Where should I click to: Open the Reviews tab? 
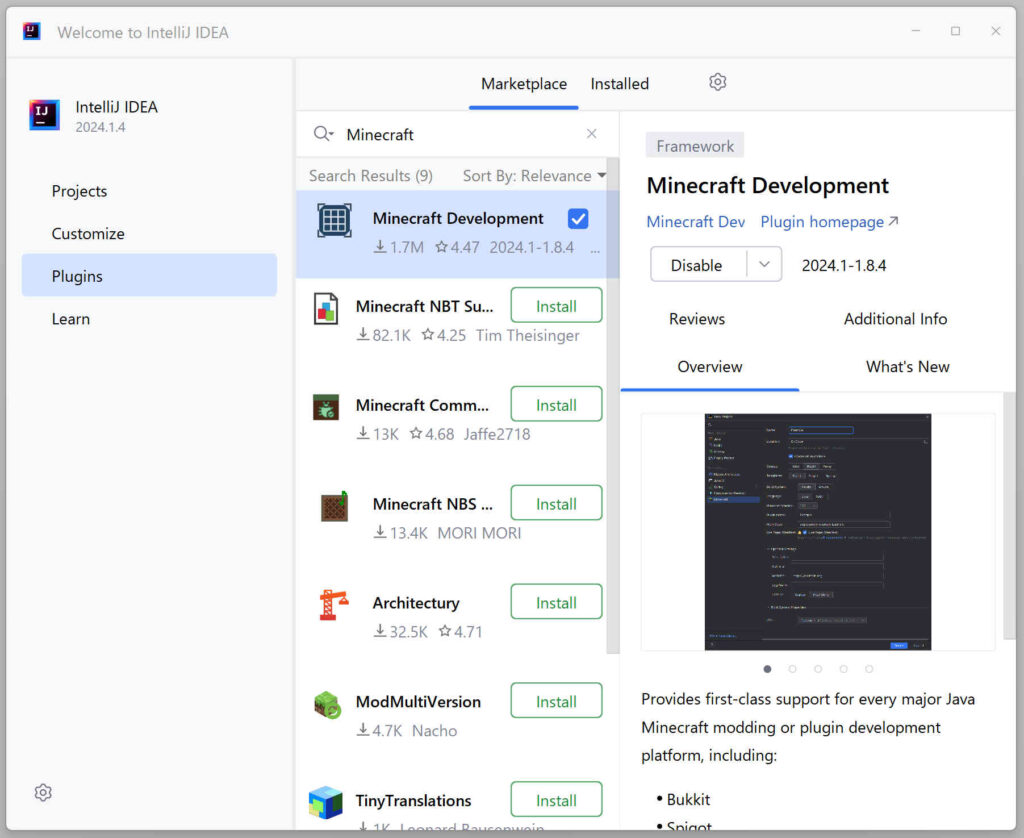(697, 319)
